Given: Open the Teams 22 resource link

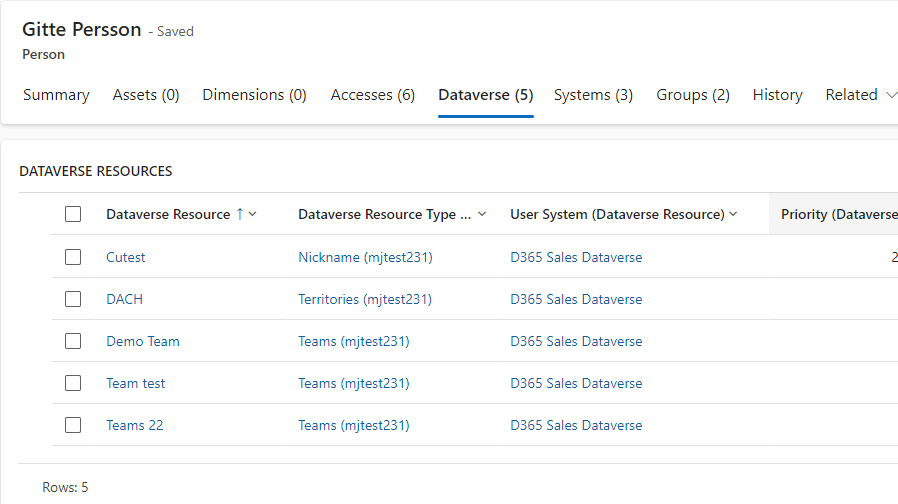Looking at the screenshot, I should [x=134, y=425].
